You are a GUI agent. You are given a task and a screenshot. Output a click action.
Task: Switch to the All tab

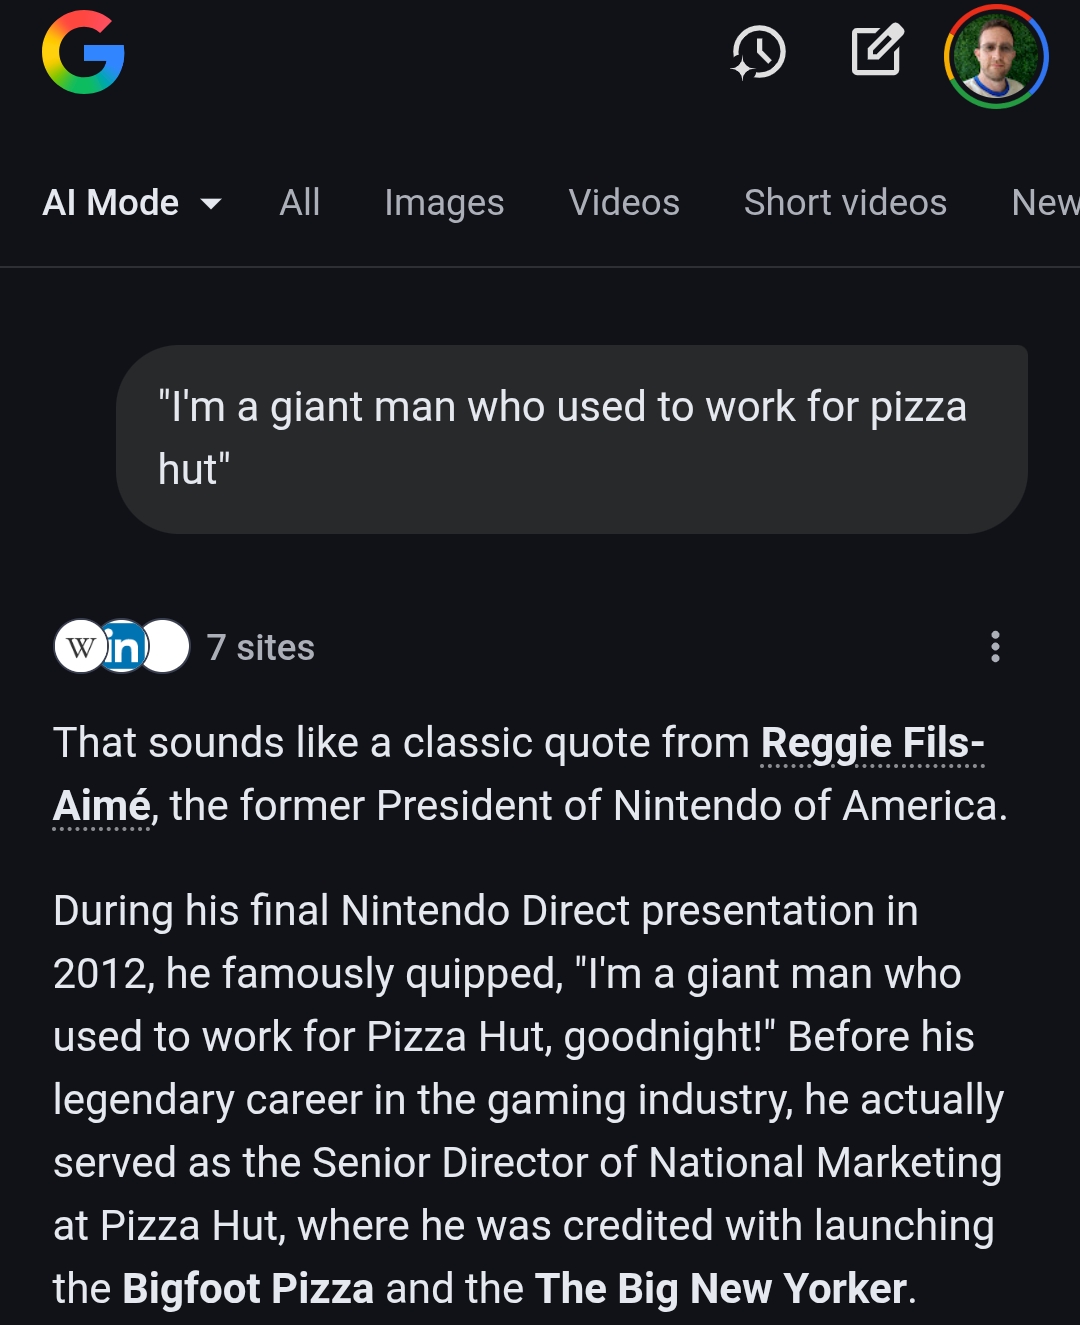(x=299, y=203)
